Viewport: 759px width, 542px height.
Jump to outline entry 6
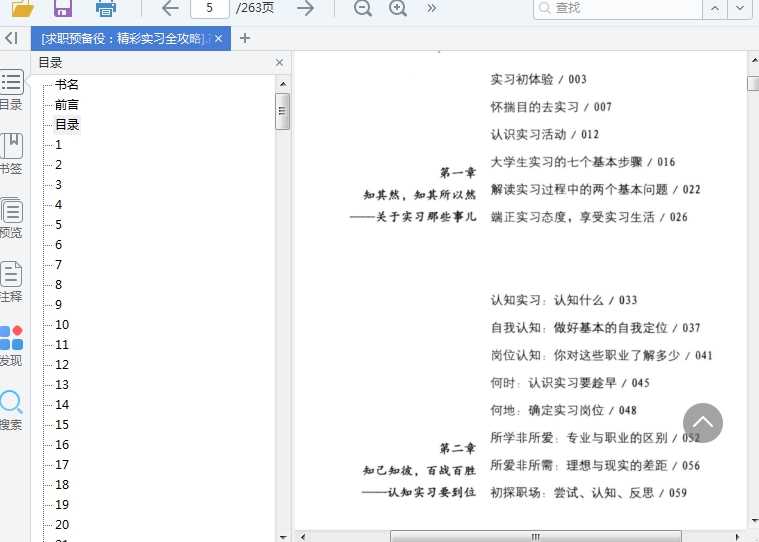tap(59, 244)
